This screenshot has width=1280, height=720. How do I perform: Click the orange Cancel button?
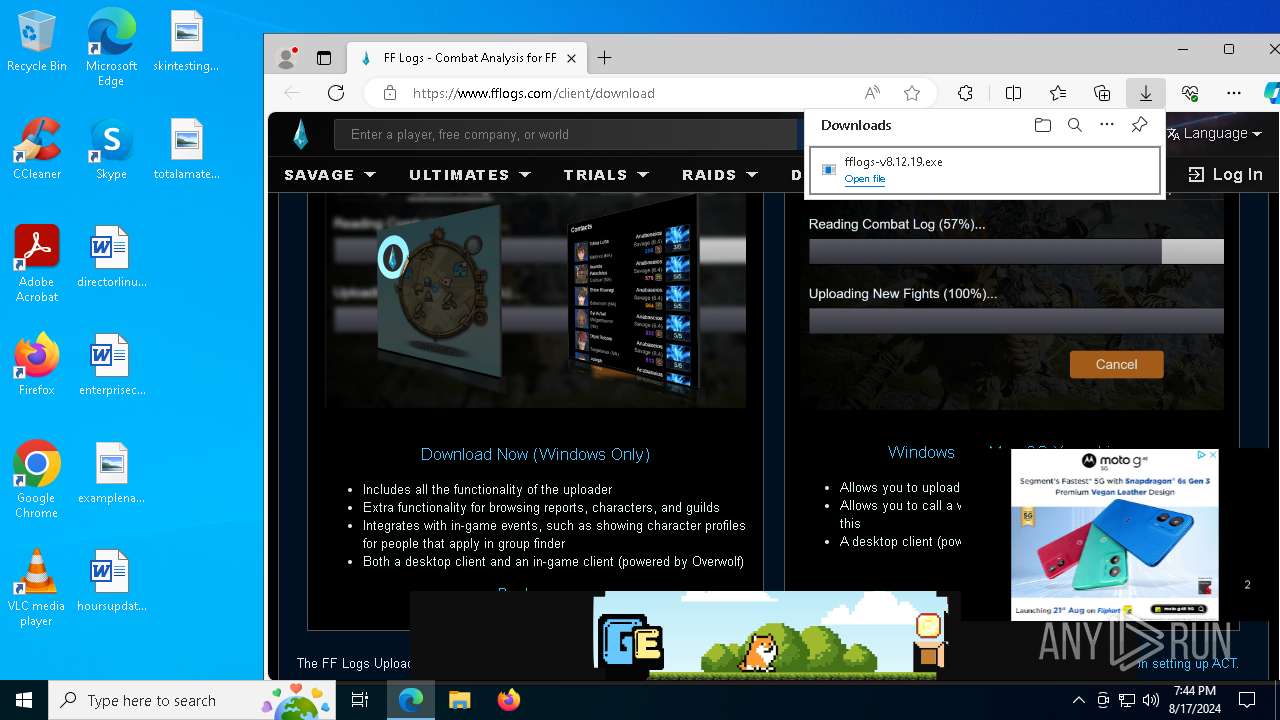[x=1116, y=364]
